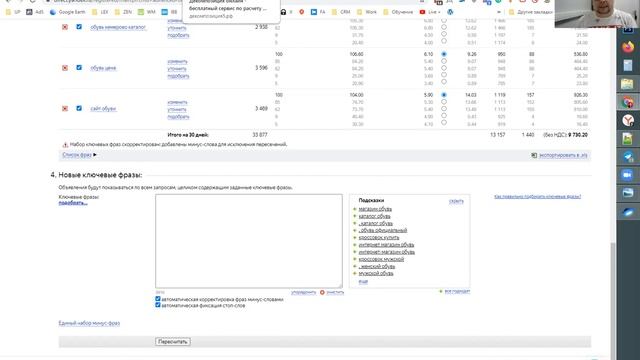Click plus icon beside 'кроссовок купить'
Image resolution: width=640 pixels, height=360 pixels.
355,238
